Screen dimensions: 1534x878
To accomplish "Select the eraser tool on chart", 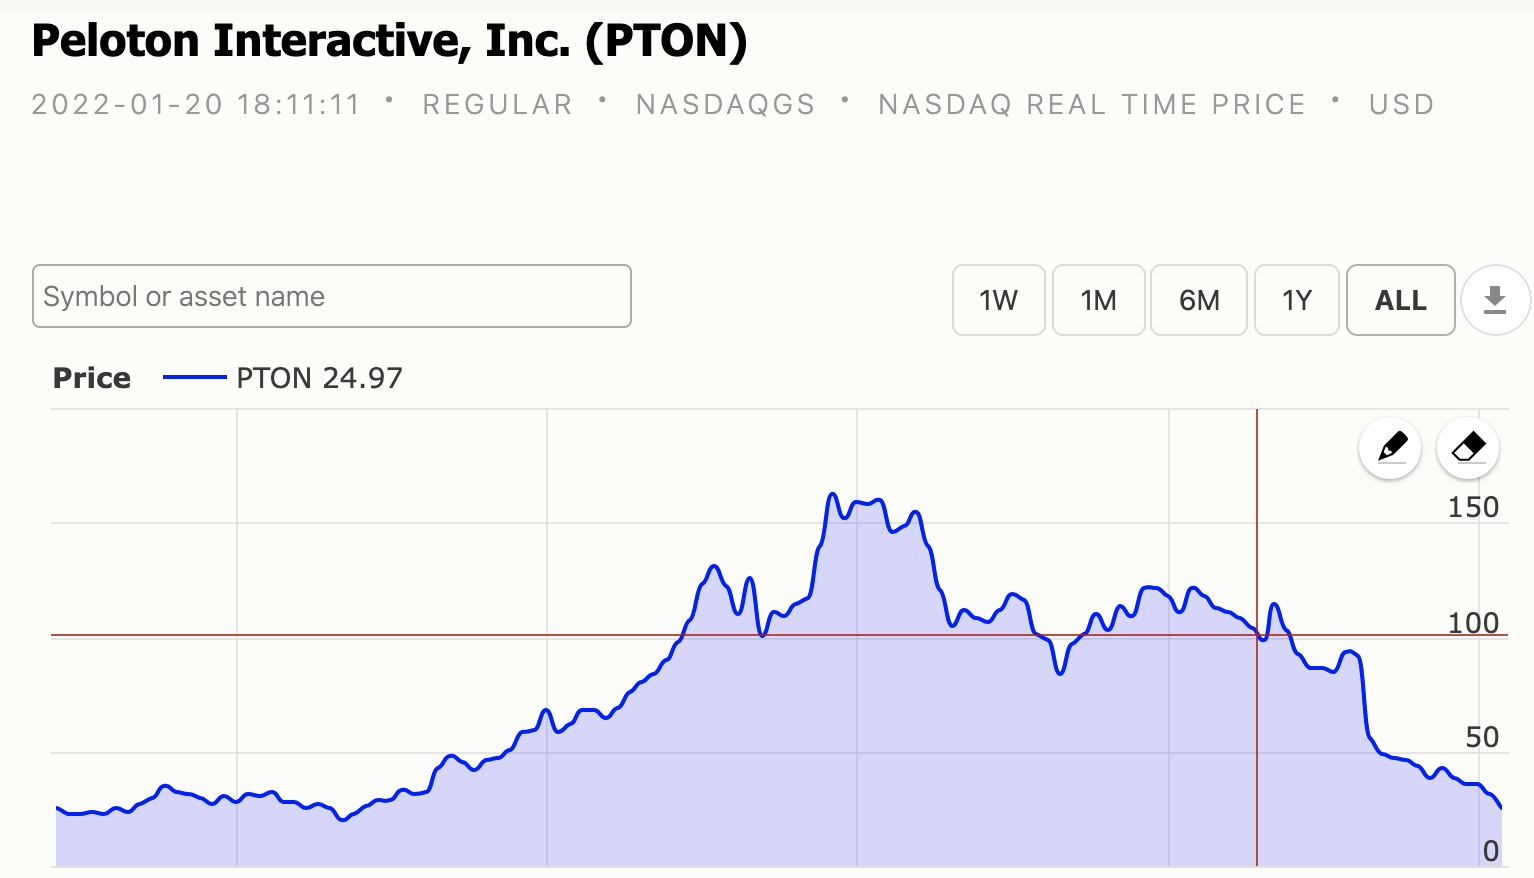I will pyautogui.click(x=1467, y=447).
